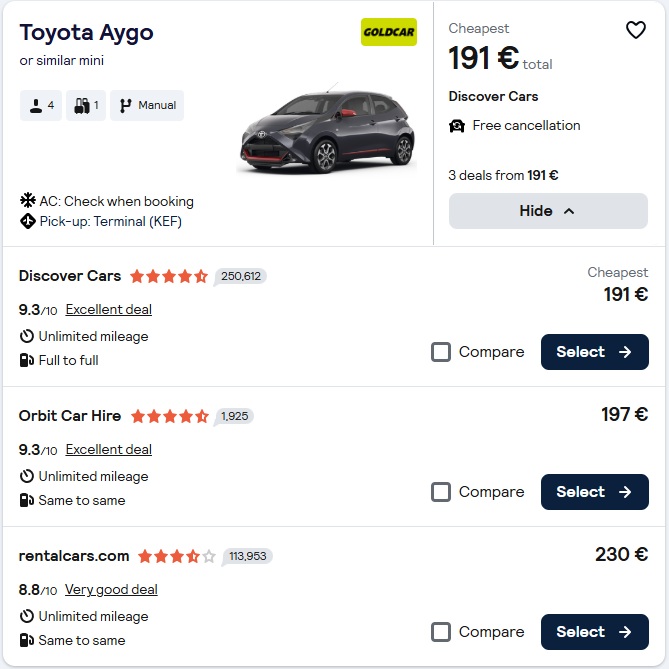Click the manual transmission icon

[x=126, y=105]
